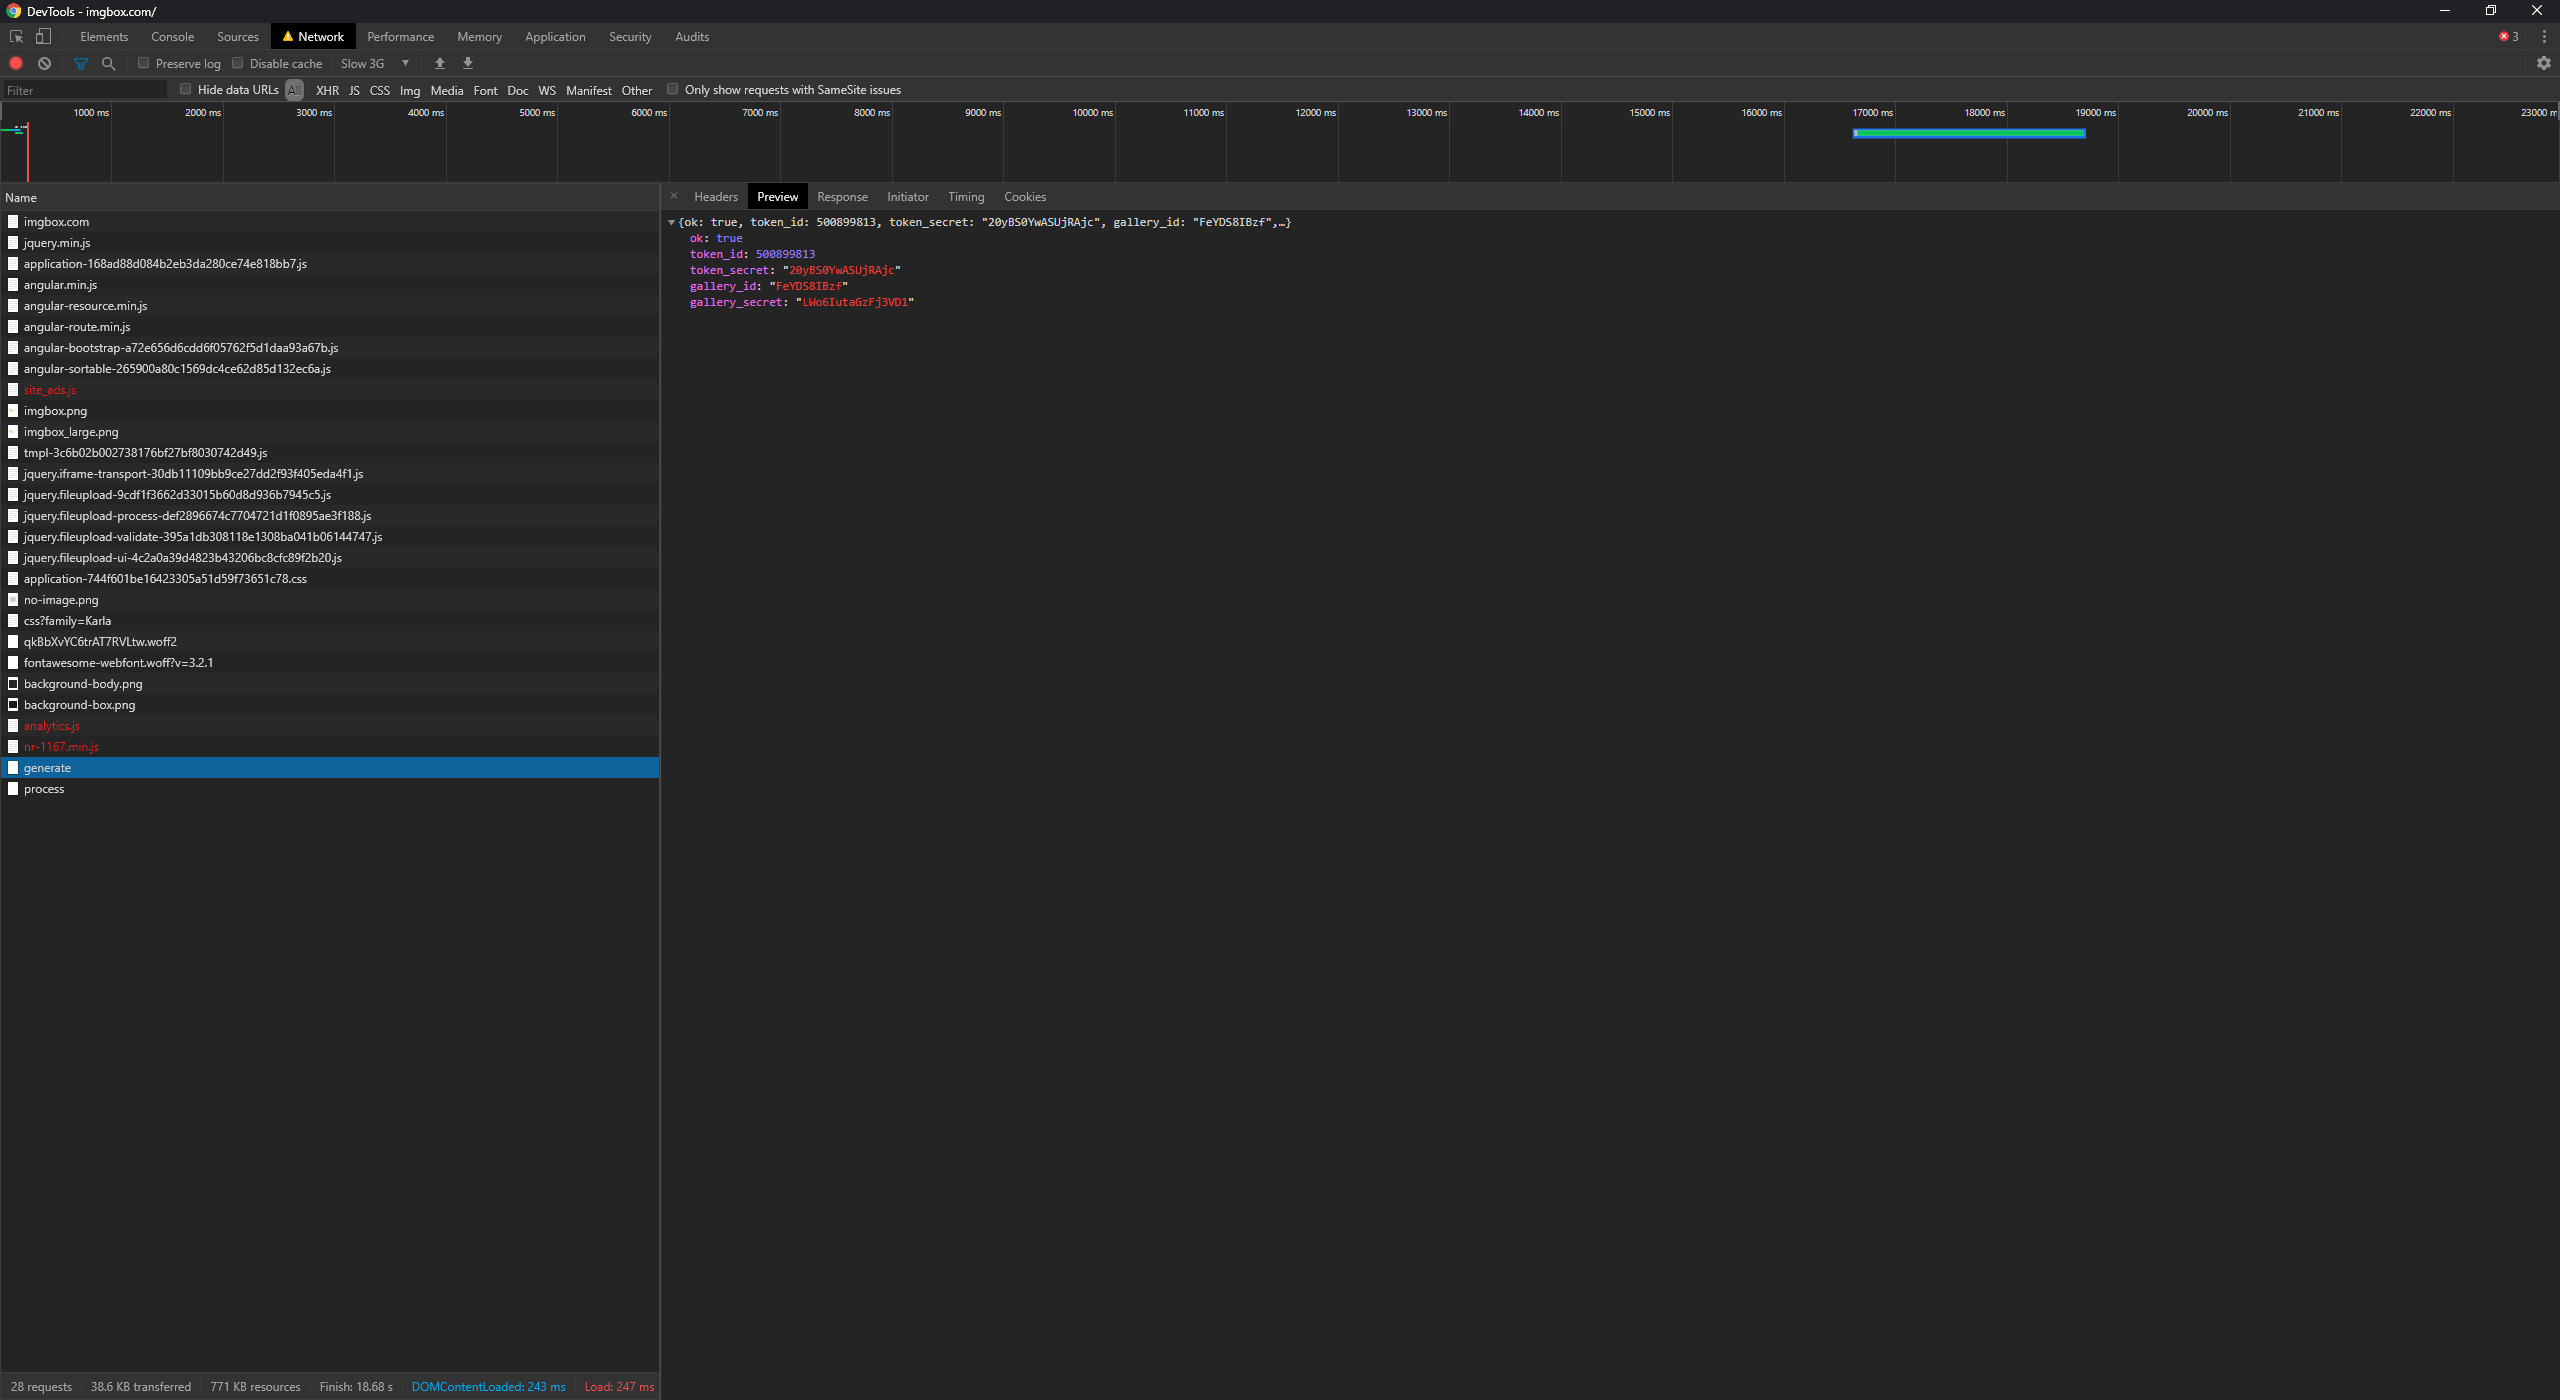The width and height of the screenshot is (2560, 1400).
Task: Open network search magnifier
Action: point(109,63)
